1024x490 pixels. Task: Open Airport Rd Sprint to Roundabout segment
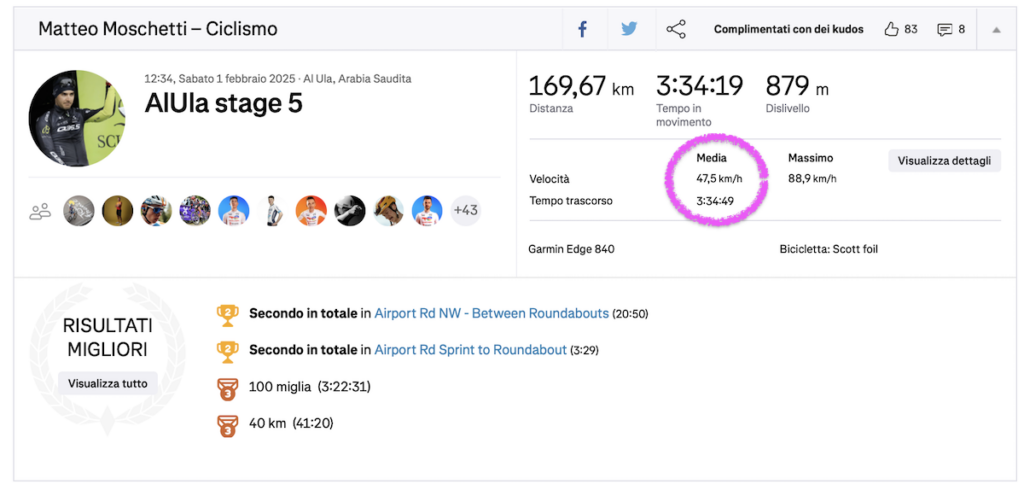coord(470,350)
